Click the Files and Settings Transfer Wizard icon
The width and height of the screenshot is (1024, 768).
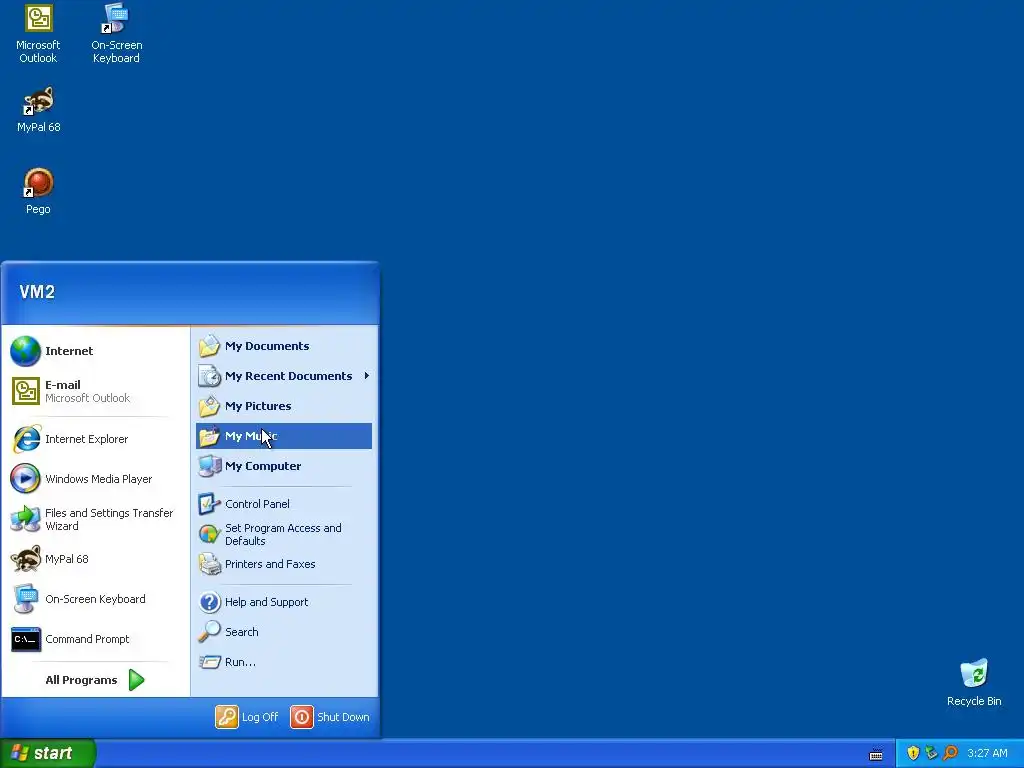[x=25, y=519]
